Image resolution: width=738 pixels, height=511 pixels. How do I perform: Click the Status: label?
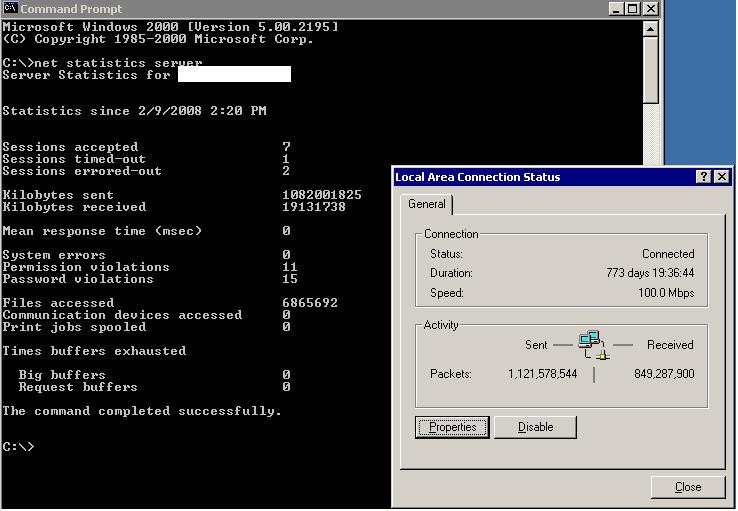coord(446,254)
